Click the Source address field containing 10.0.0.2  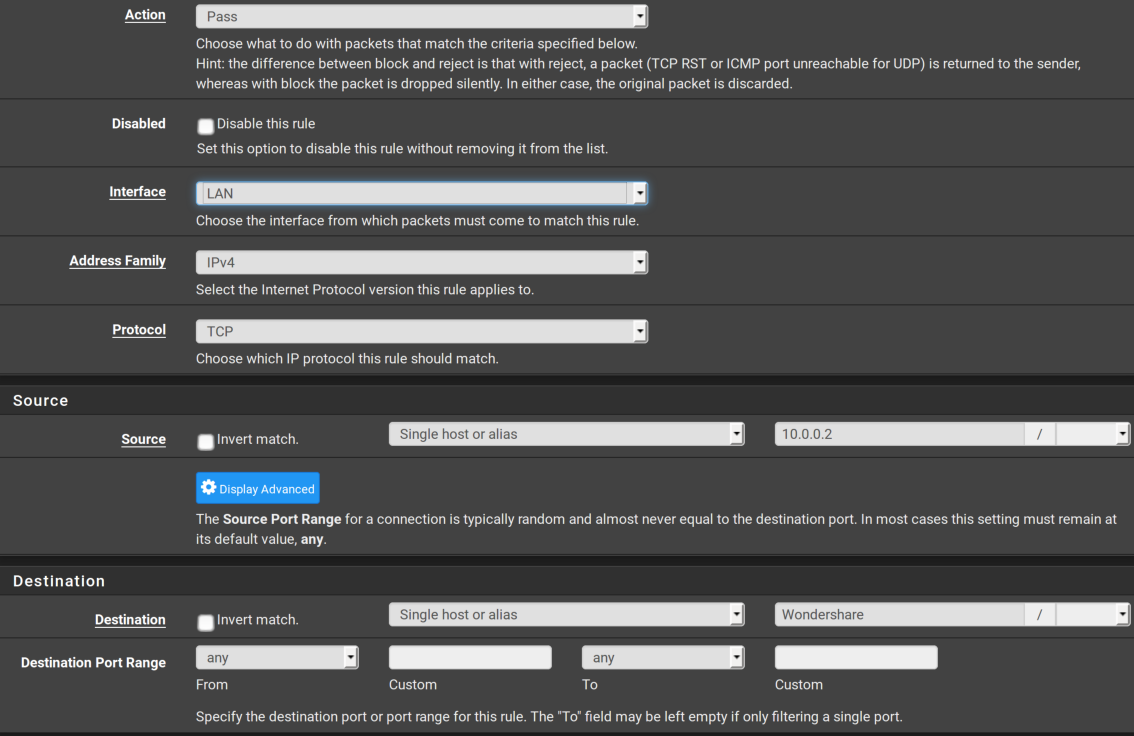point(898,434)
